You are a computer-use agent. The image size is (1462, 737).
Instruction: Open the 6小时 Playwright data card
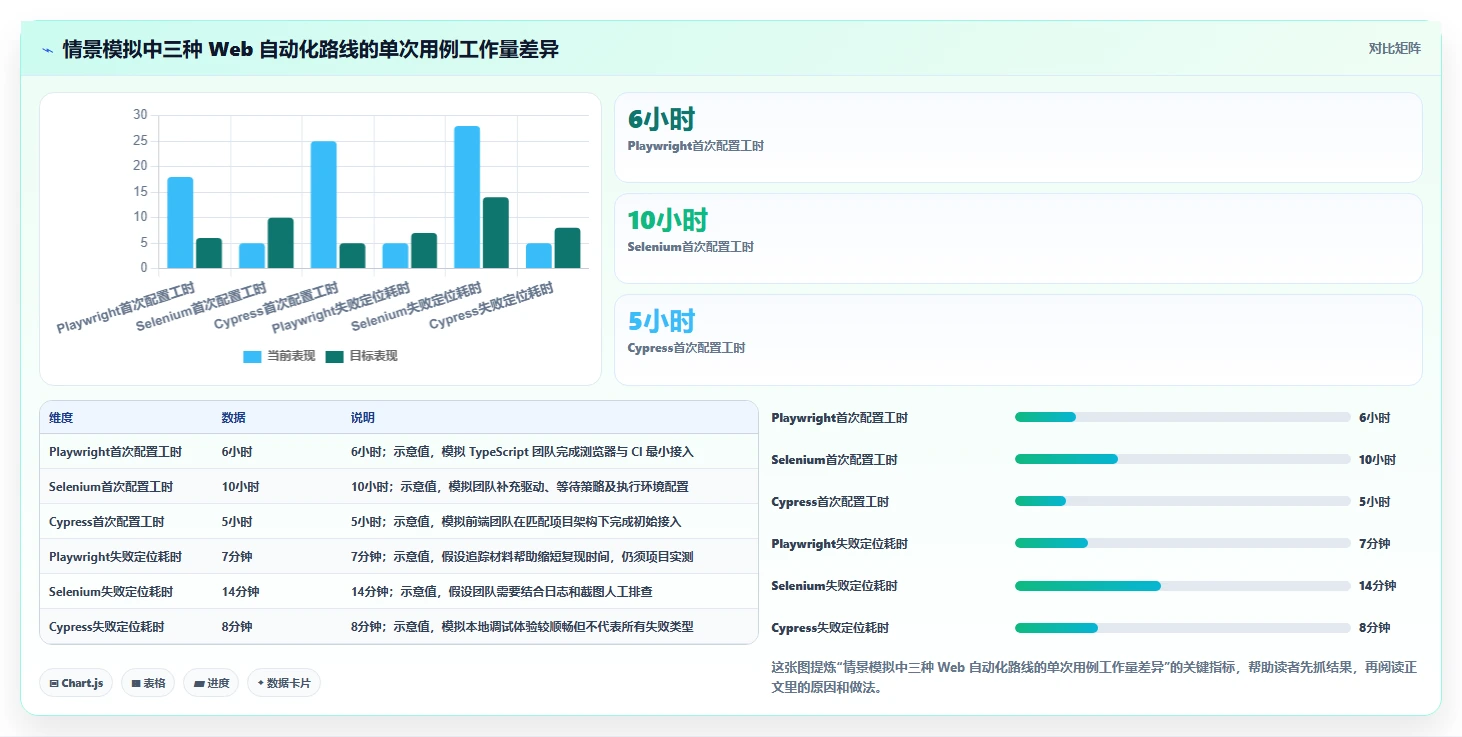click(x=1018, y=137)
